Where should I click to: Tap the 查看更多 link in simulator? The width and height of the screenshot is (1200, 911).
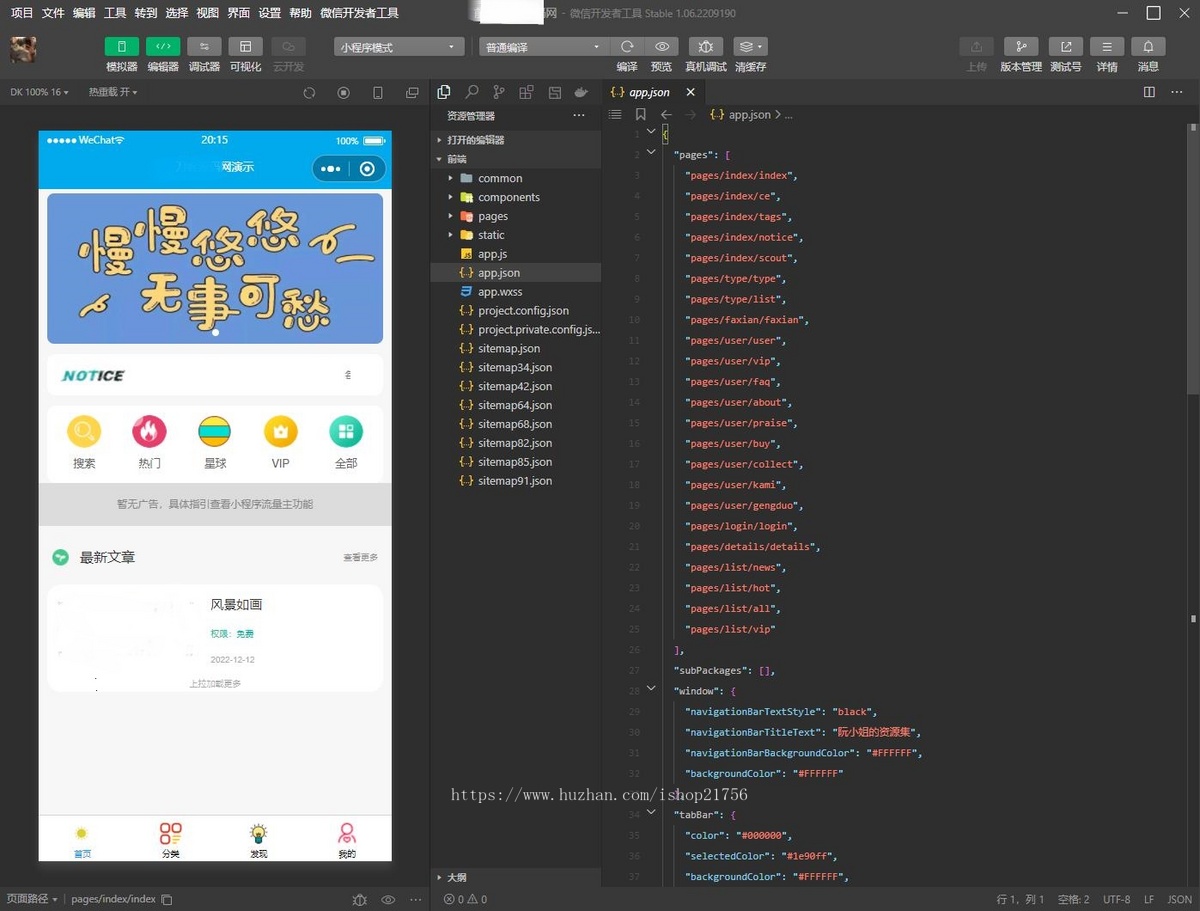point(361,558)
